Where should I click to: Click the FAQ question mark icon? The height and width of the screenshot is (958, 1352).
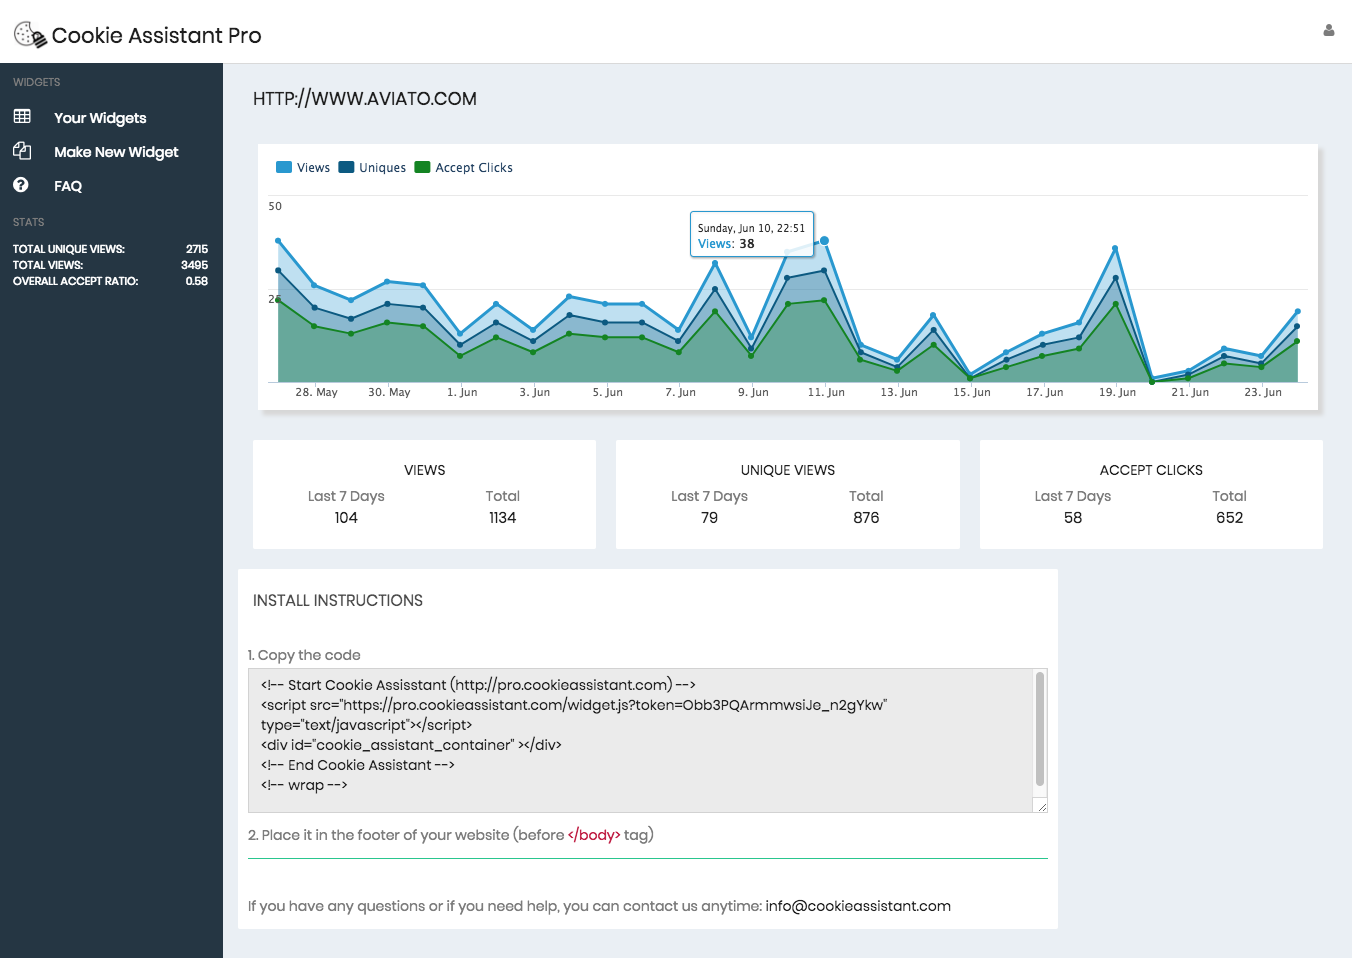click(x=21, y=185)
